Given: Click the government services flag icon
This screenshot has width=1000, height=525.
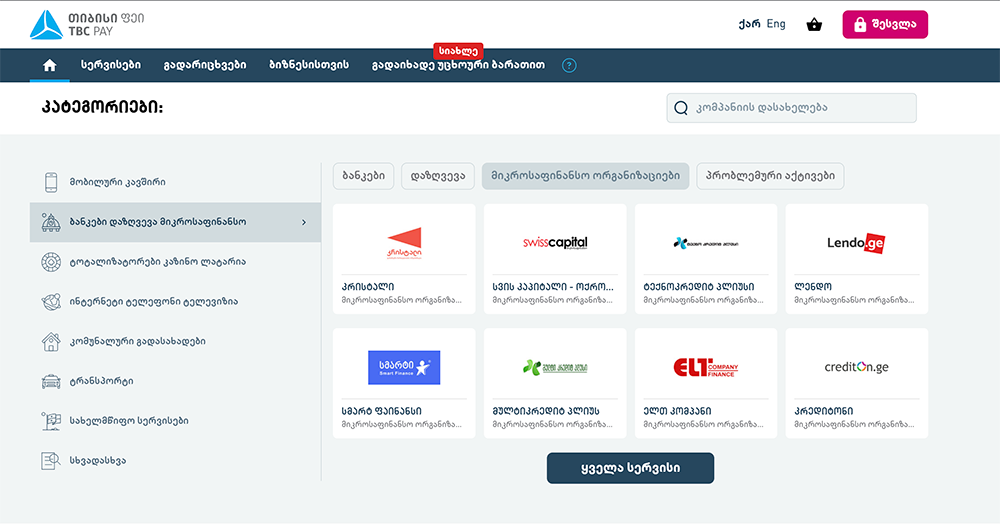Looking at the screenshot, I should [51, 421].
